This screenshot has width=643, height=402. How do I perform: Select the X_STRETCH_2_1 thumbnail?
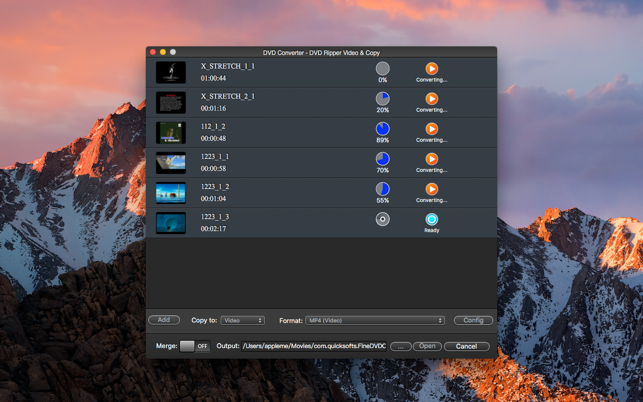[x=171, y=103]
